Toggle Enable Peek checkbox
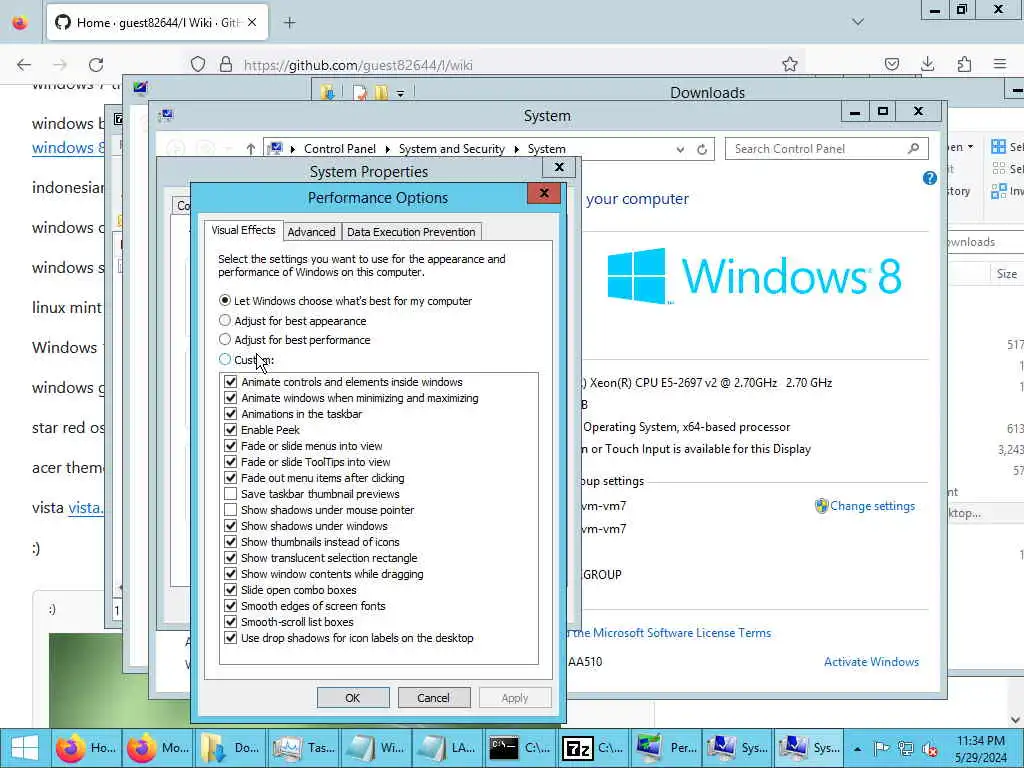This screenshot has height=768, width=1024. [231, 430]
